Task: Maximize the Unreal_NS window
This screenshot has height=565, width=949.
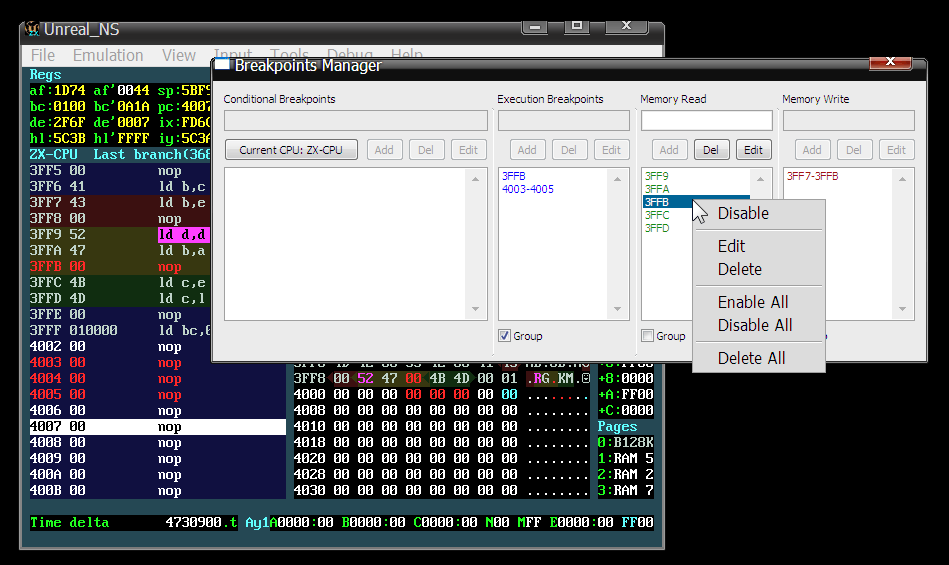Action: tap(577, 25)
